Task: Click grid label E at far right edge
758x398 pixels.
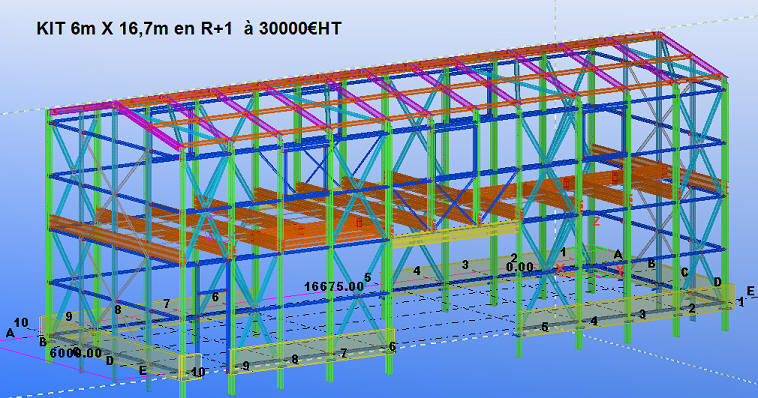Action: [x=750, y=291]
